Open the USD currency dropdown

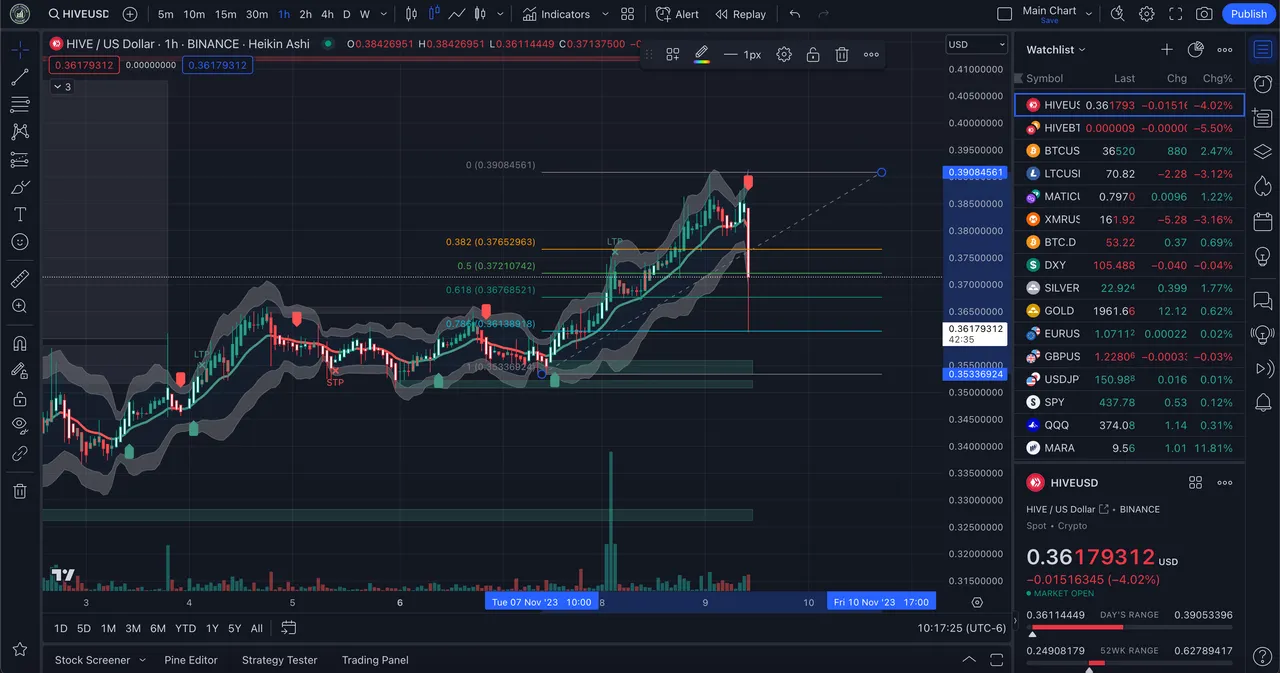[977, 44]
